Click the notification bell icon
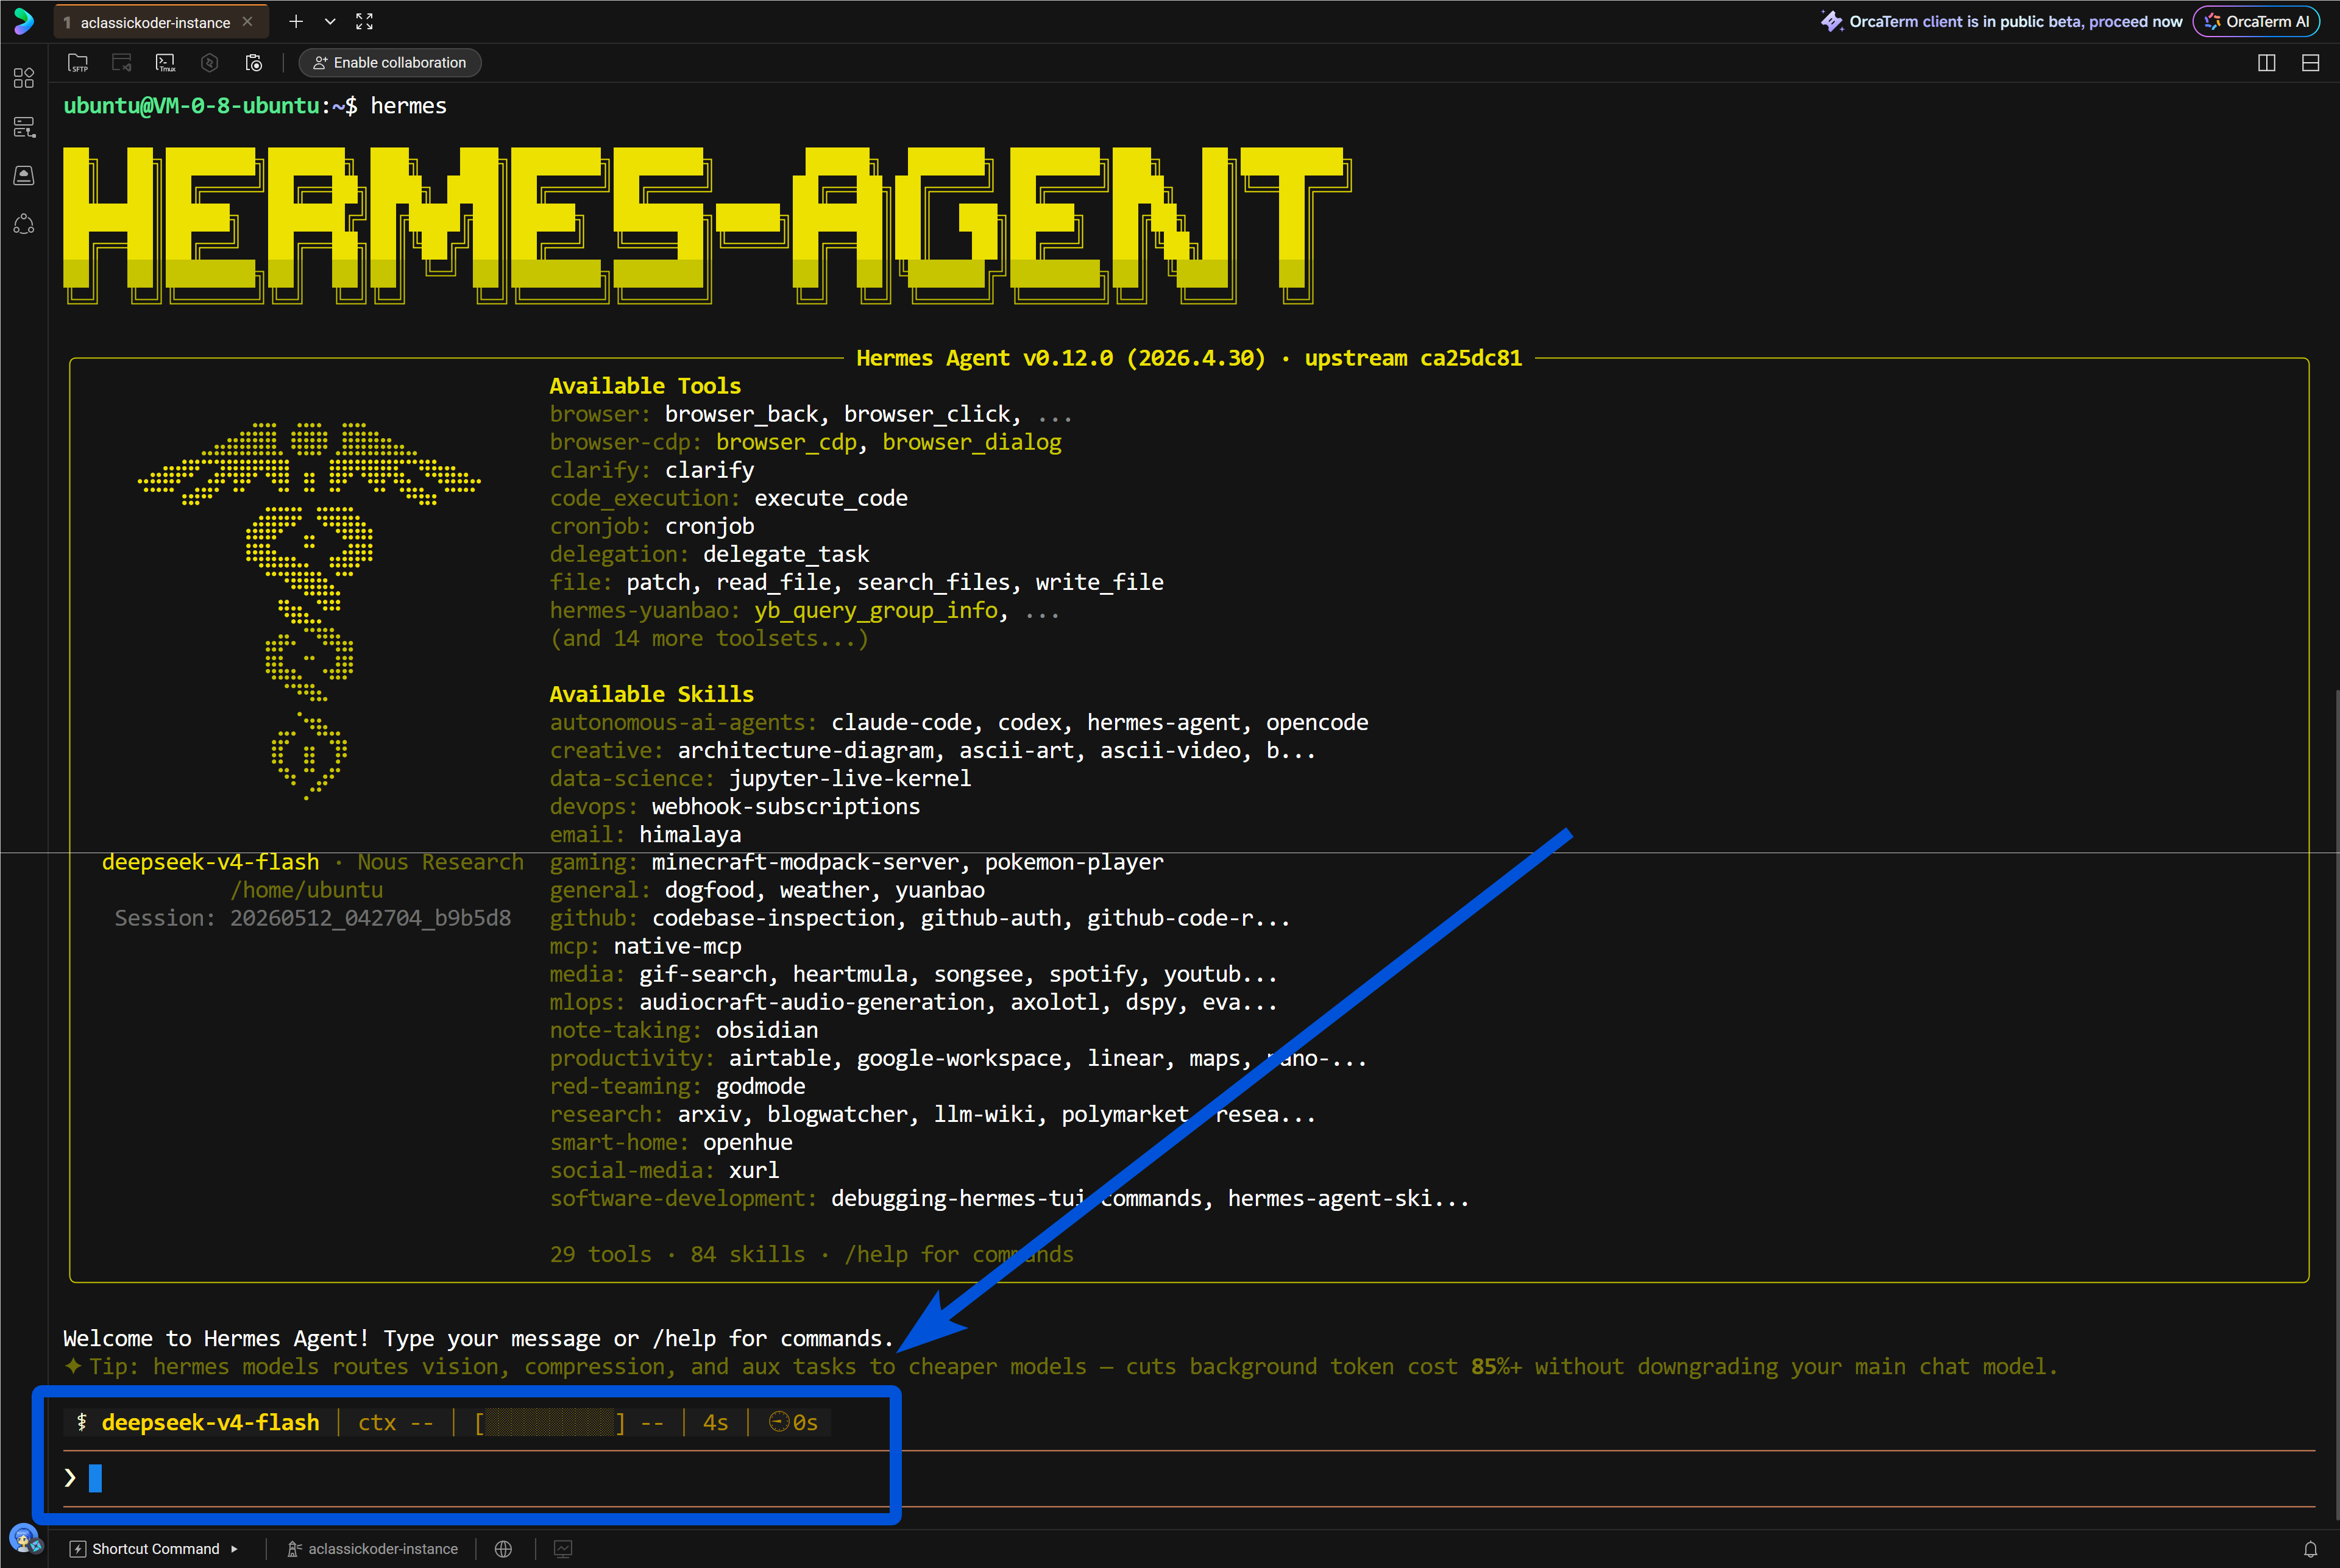This screenshot has width=2340, height=1568. 2311,1549
